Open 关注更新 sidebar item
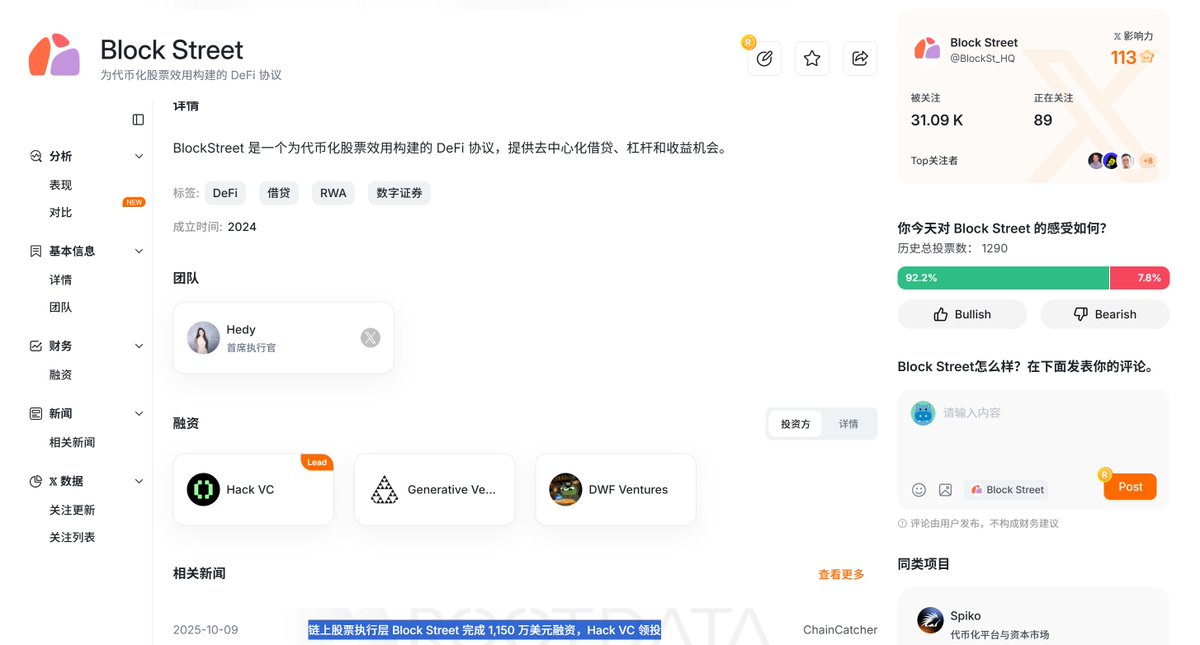The height and width of the screenshot is (645, 1200). 72,510
